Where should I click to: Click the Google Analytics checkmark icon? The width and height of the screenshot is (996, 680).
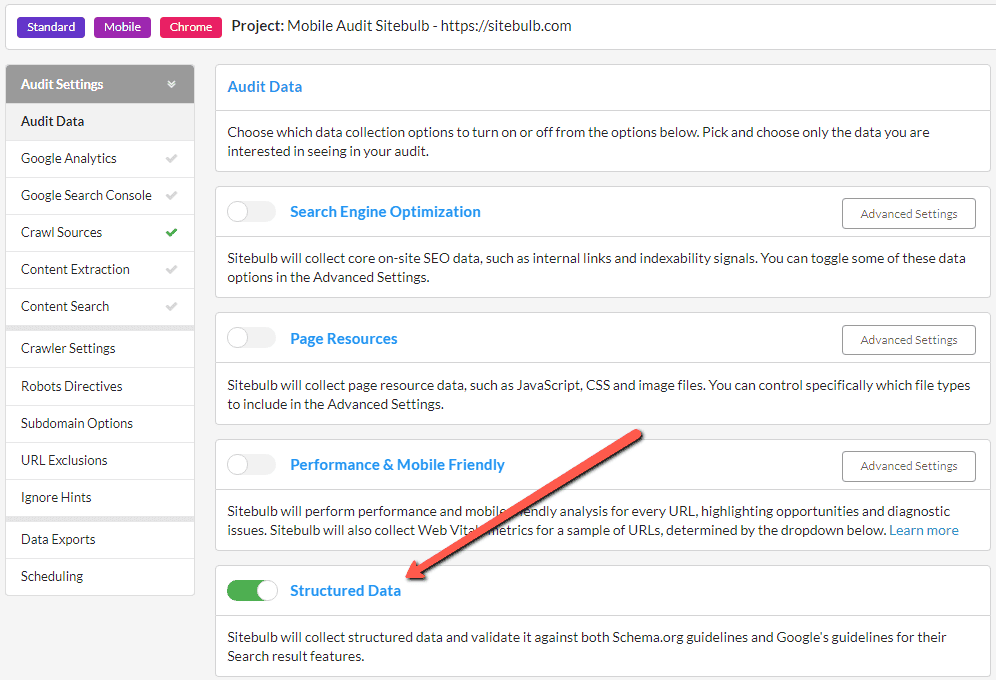(172, 159)
